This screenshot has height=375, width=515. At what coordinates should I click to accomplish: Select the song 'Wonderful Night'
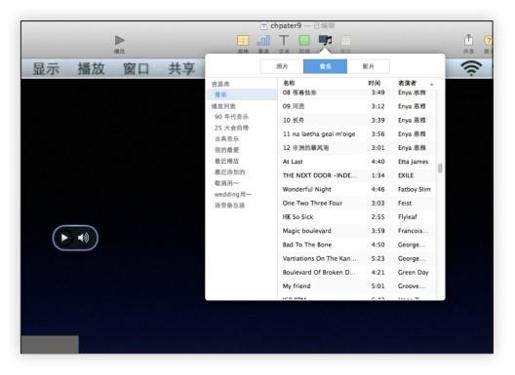[358, 189]
